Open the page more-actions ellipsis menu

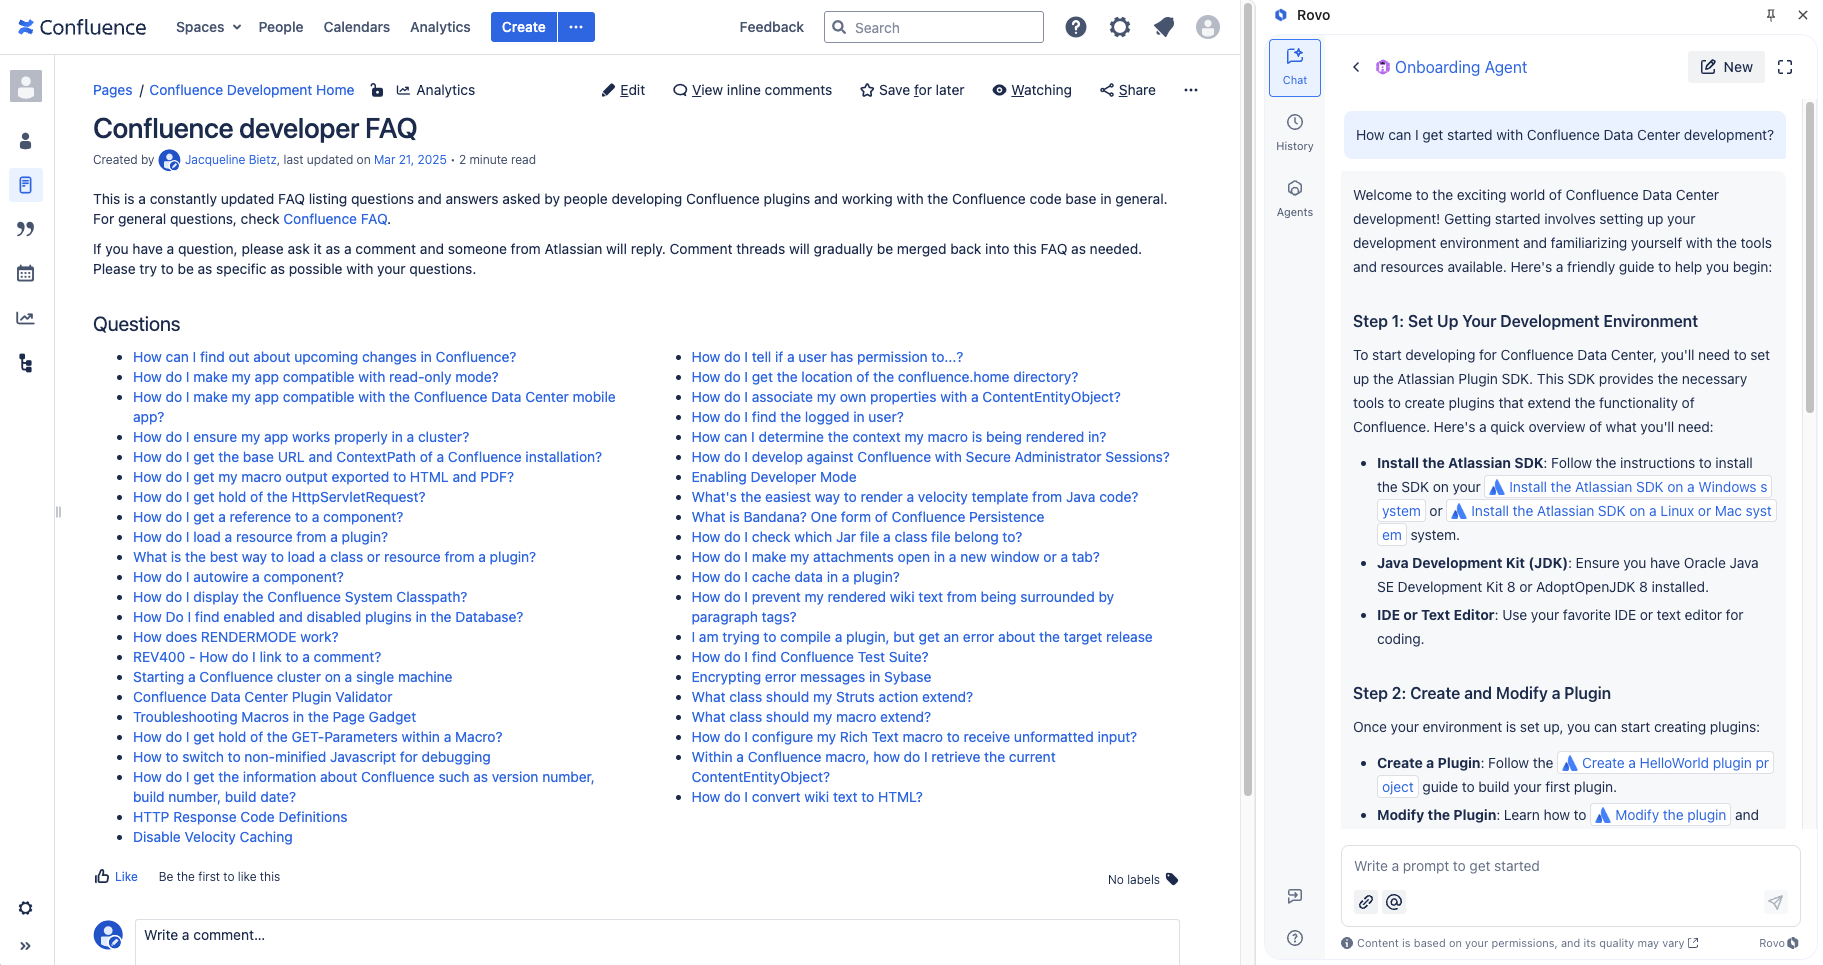pyautogui.click(x=1190, y=90)
